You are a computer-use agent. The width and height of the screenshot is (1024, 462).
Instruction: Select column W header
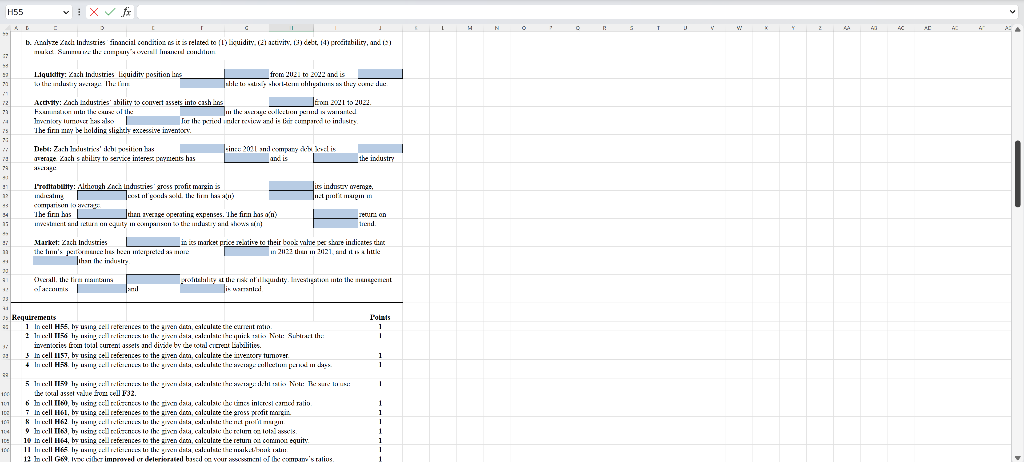(x=739, y=28)
